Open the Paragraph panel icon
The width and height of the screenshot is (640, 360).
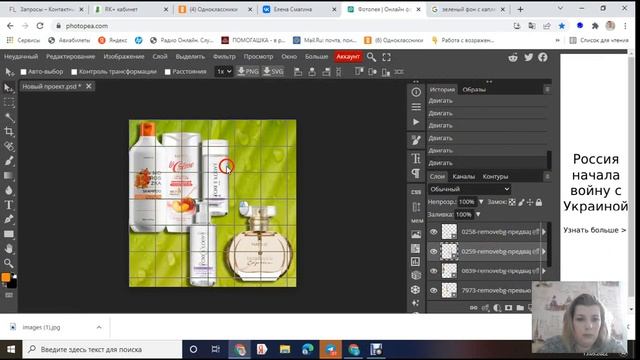pos(416,173)
